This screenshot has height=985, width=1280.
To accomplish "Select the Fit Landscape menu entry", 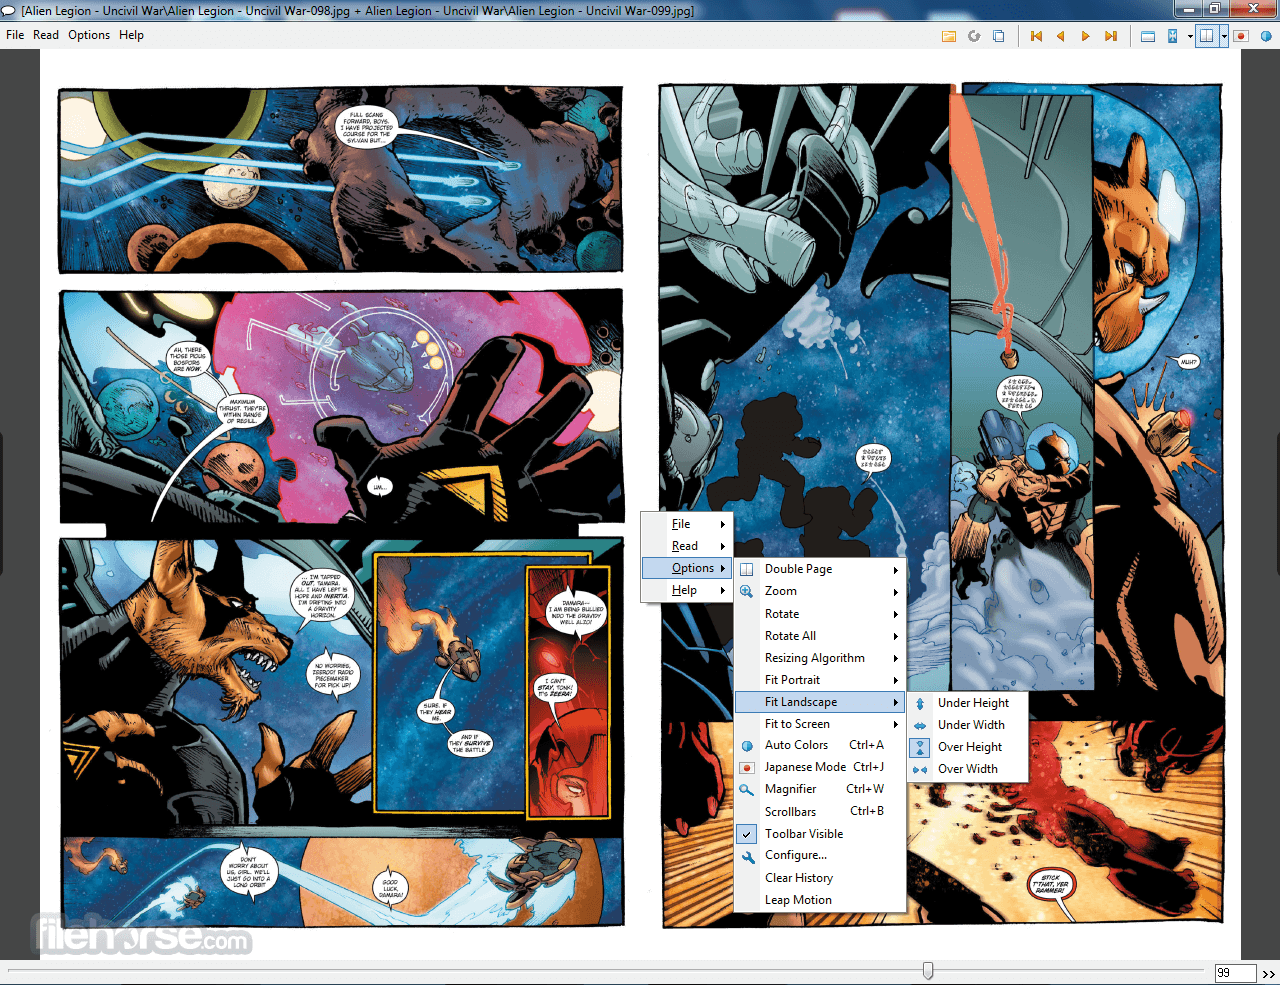I will (820, 702).
